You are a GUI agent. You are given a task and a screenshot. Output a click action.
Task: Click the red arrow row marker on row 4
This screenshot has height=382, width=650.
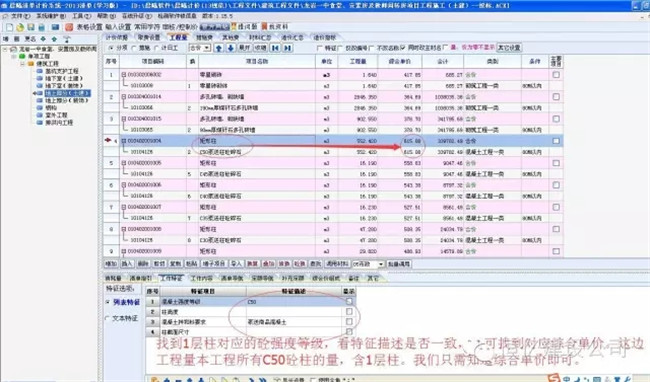pos(108,140)
